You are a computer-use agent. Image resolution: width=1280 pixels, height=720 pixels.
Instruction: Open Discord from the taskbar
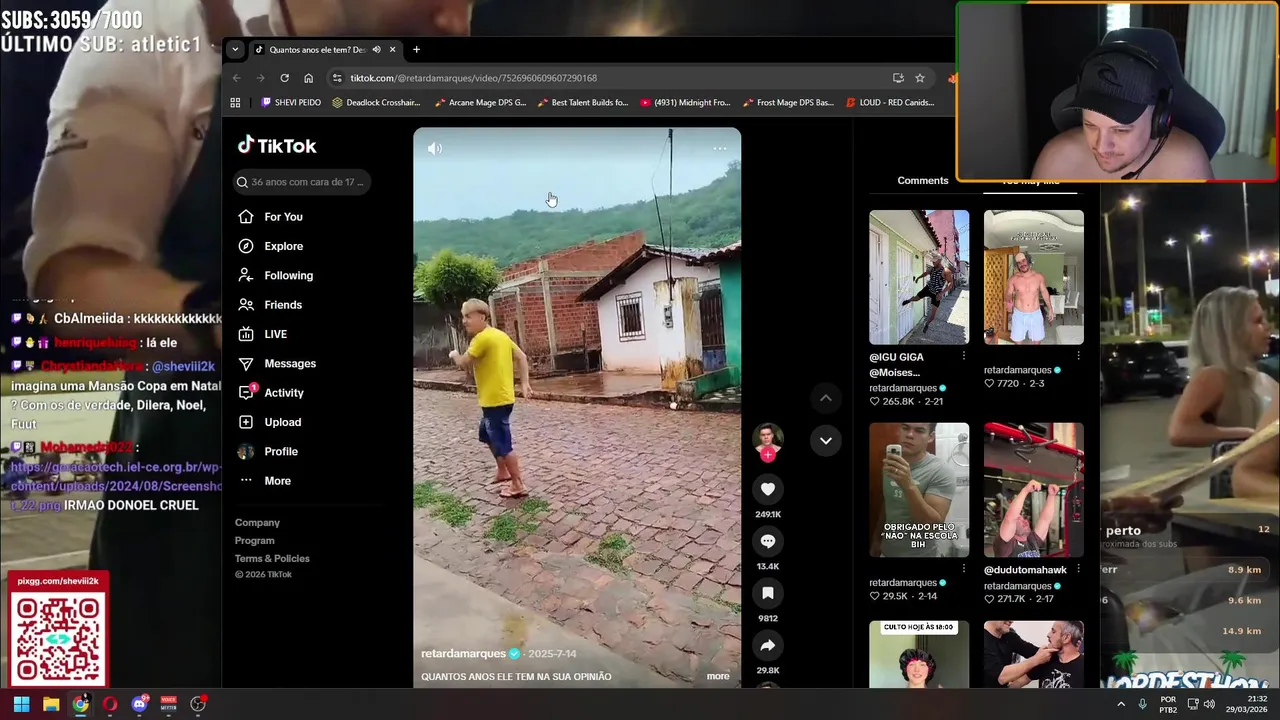[140, 704]
